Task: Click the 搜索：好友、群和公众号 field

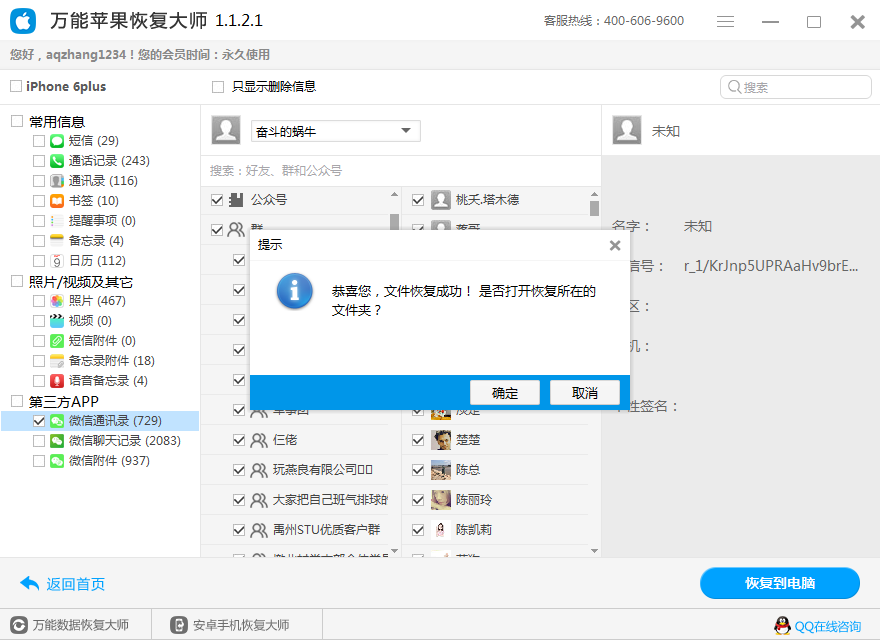Action: click(x=401, y=171)
